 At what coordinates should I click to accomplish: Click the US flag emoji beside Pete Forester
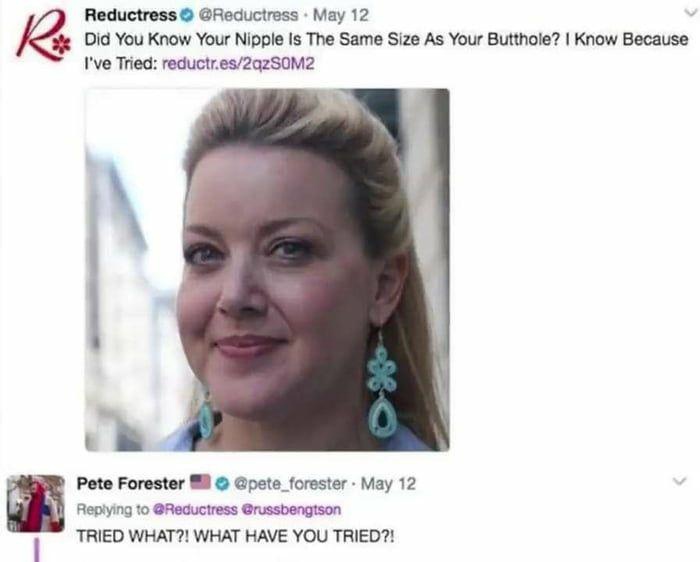point(200,482)
